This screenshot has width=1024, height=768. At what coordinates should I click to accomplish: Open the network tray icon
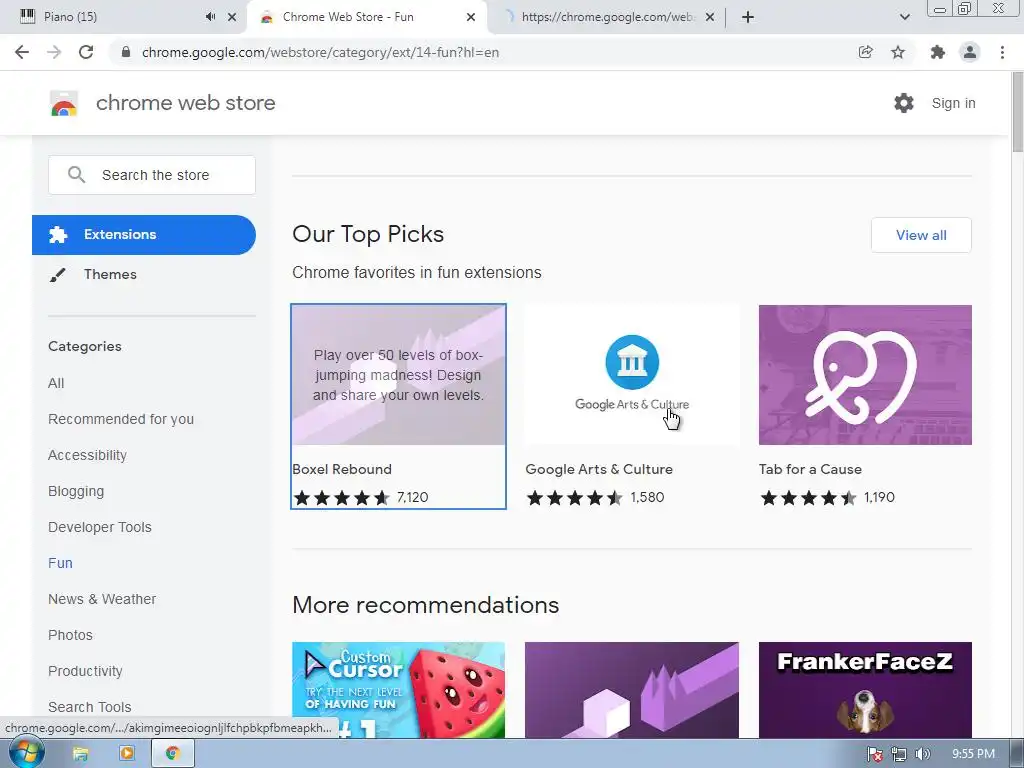point(899,754)
